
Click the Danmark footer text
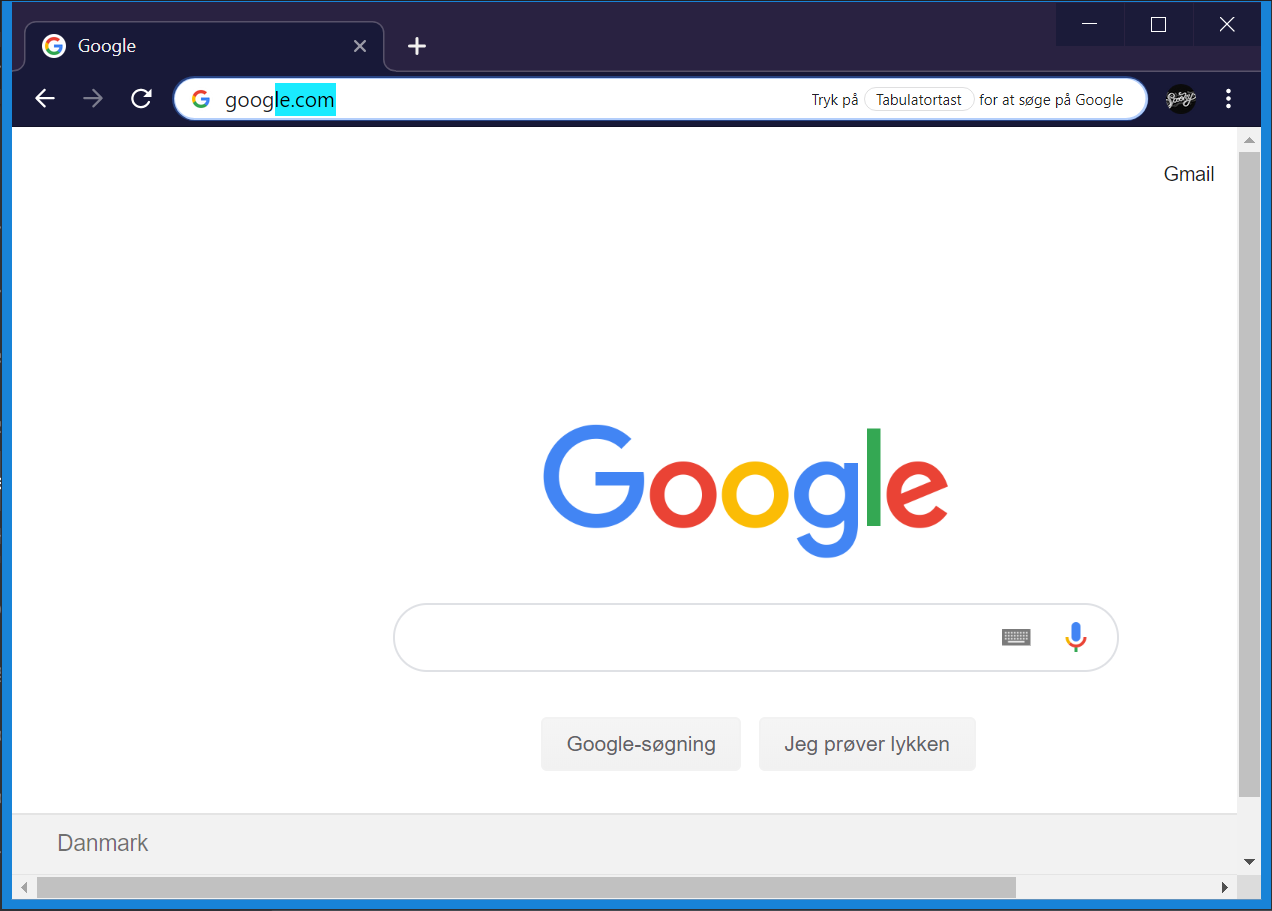[103, 843]
